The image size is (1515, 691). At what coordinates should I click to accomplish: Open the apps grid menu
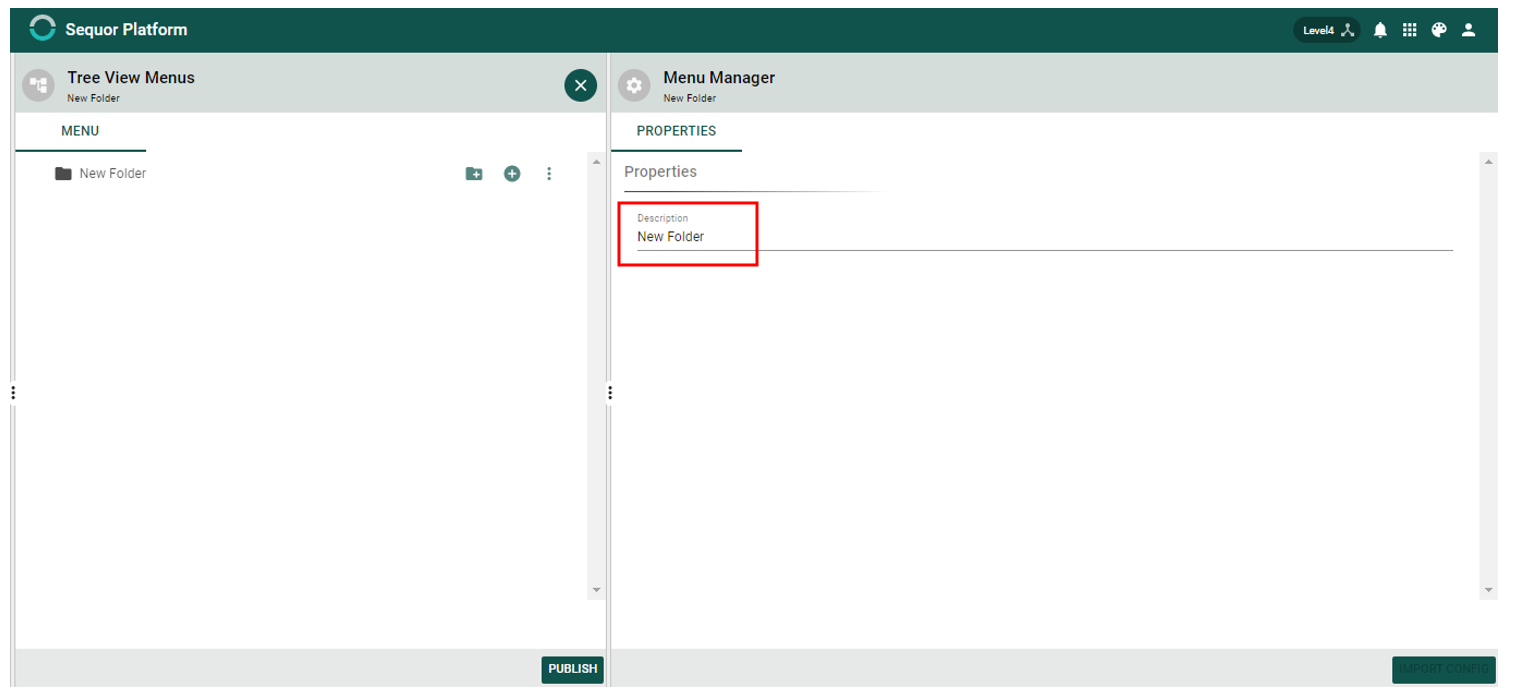coord(1410,30)
